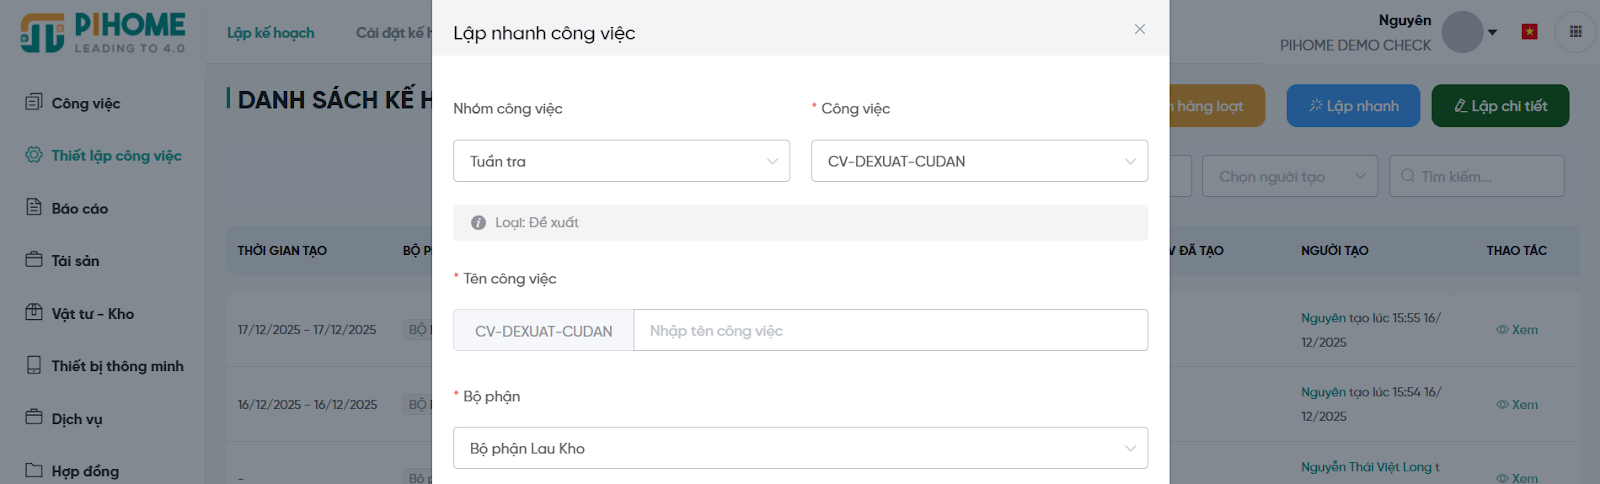Open the Chọn người tạo filter

(x=1290, y=176)
